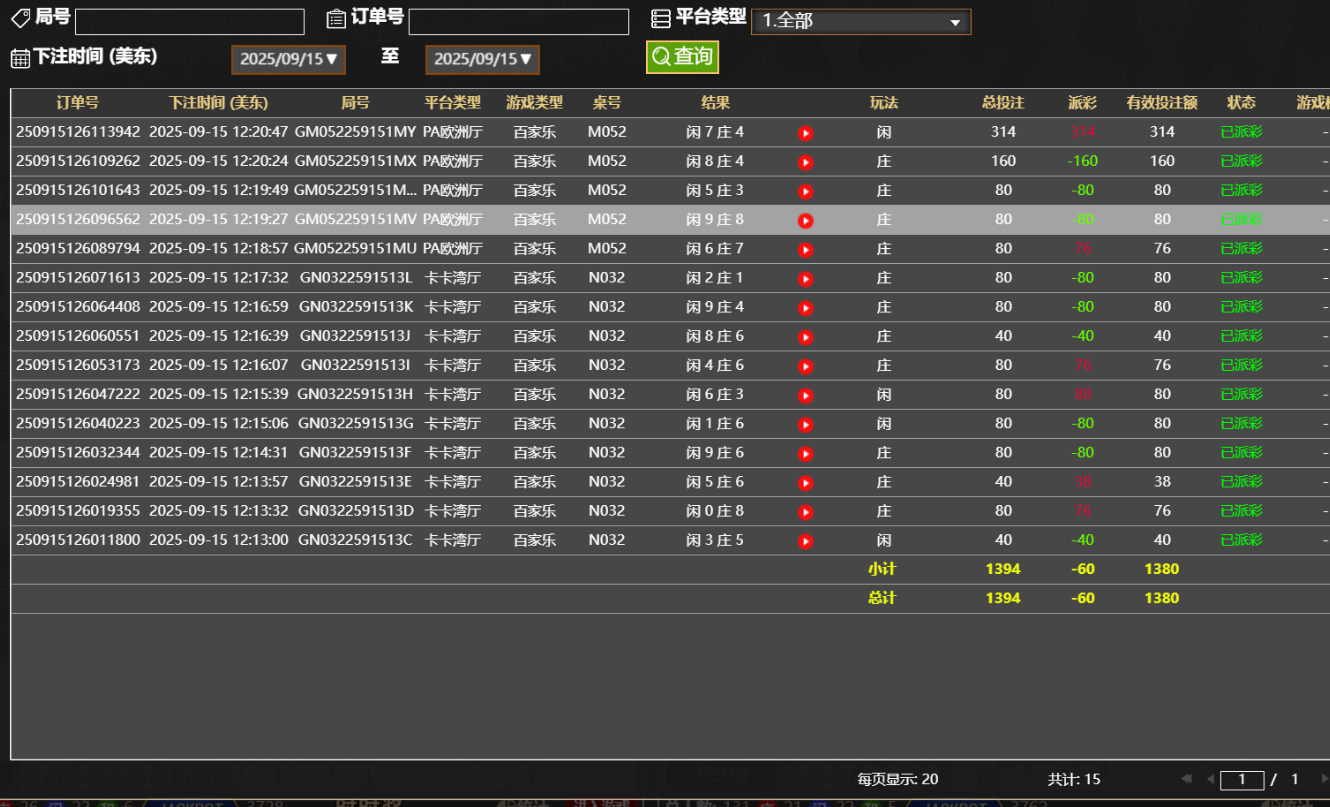Screen dimensions: 1330x807
Task: Click the 查询 search button
Action: tap(682, 57)
